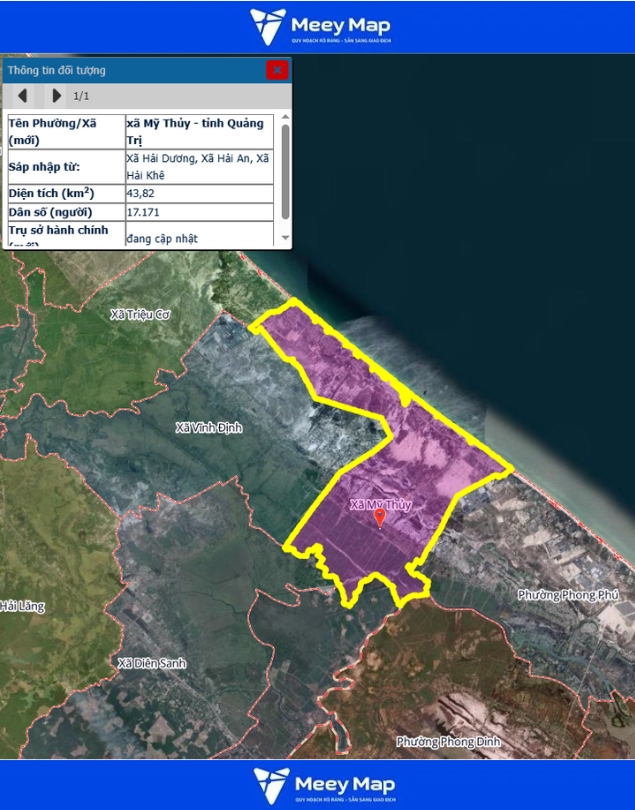Go to previous object with left arrow
This screenshot has height=810, width=635.
[x=22, y=96]
